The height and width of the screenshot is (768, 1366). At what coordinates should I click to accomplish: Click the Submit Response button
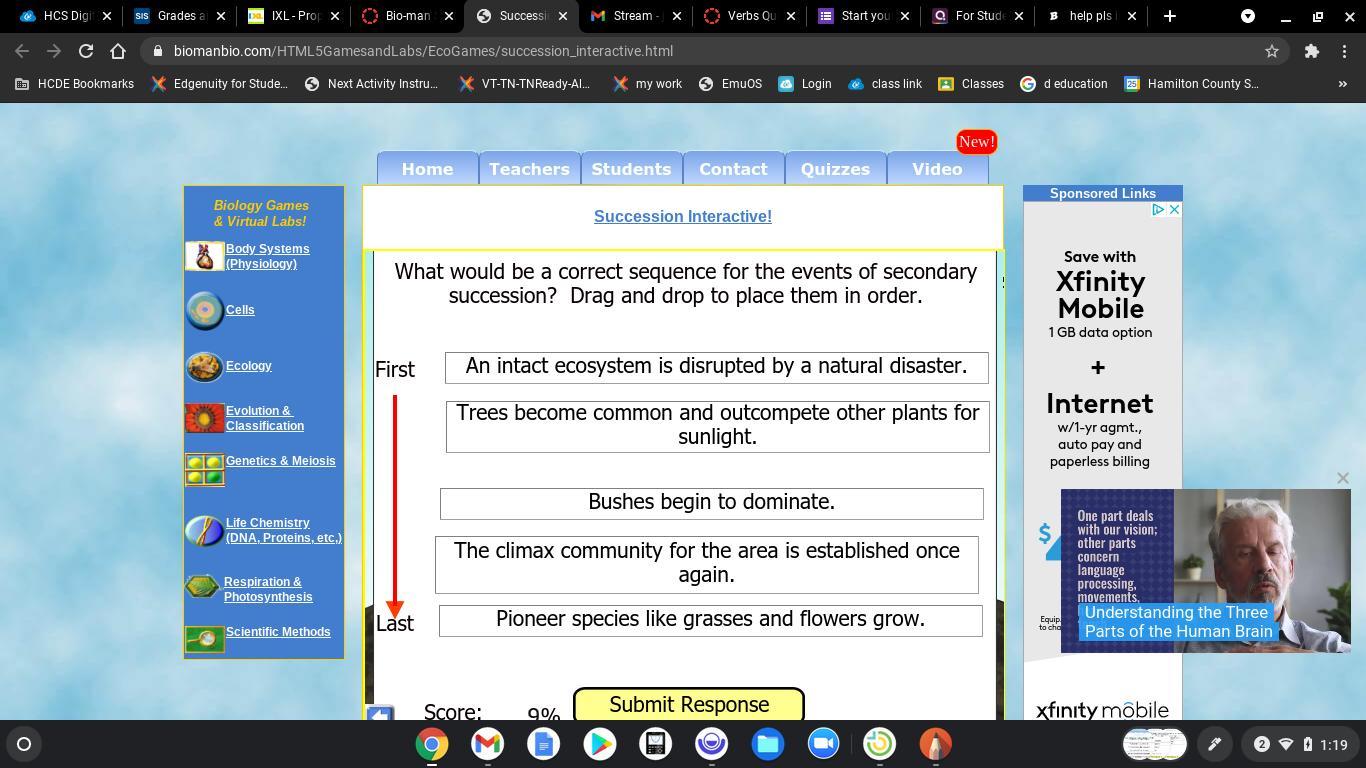(x=689, y=704)
